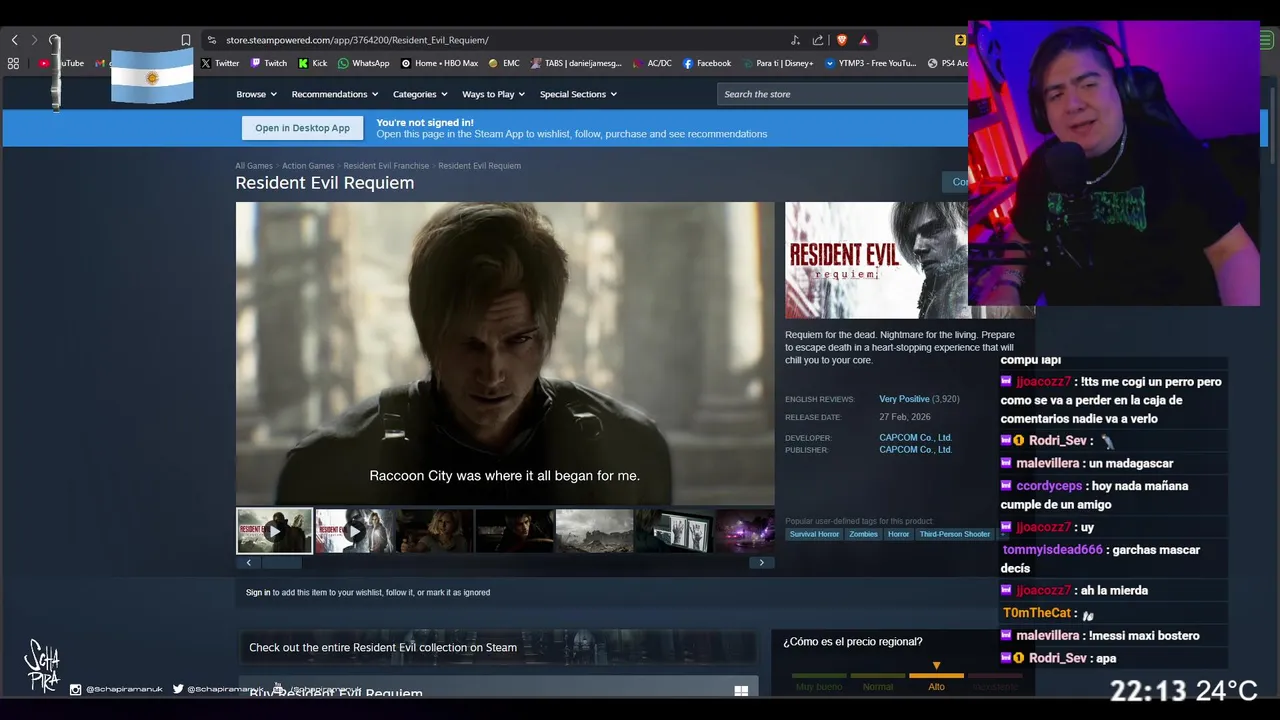
Task: Open the Home HBO Max bookmark
Action: (x=439, y=63)
